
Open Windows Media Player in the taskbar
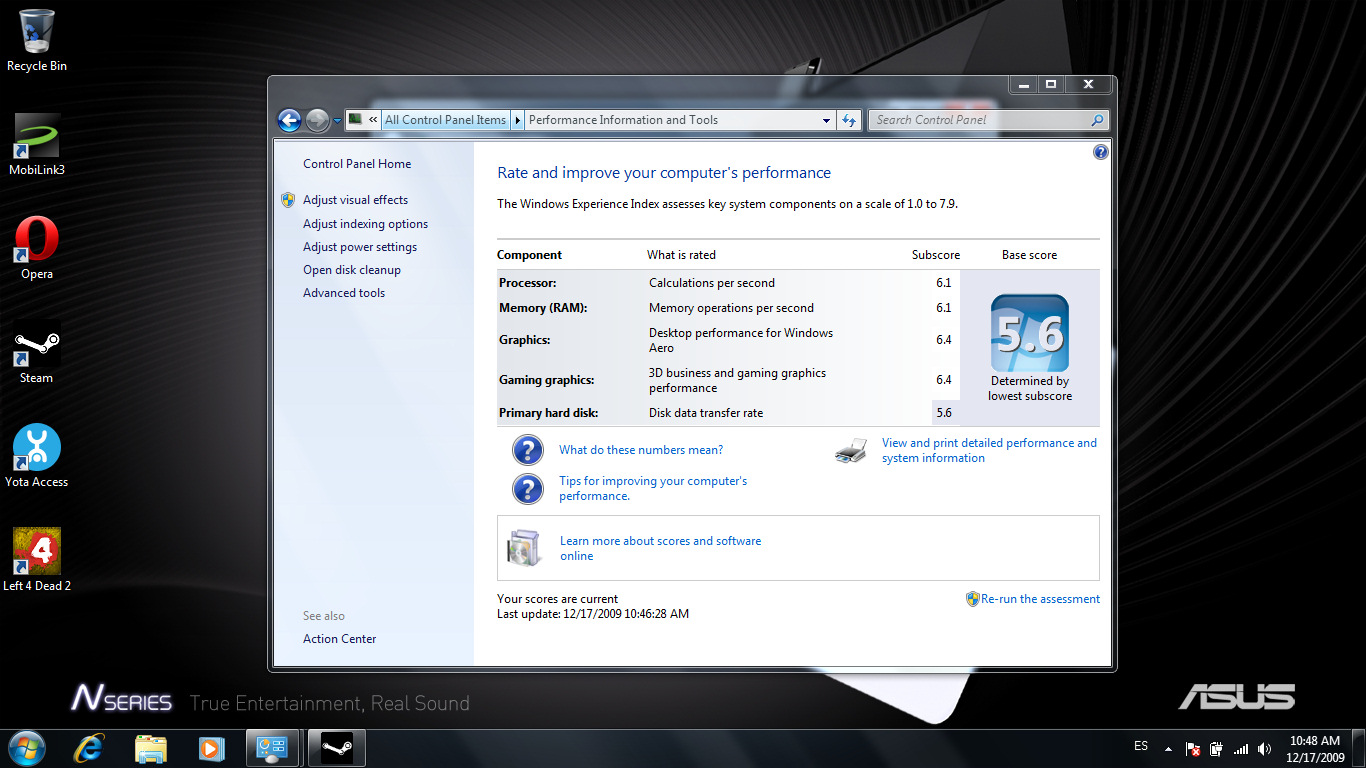click(x=210, y=747)
